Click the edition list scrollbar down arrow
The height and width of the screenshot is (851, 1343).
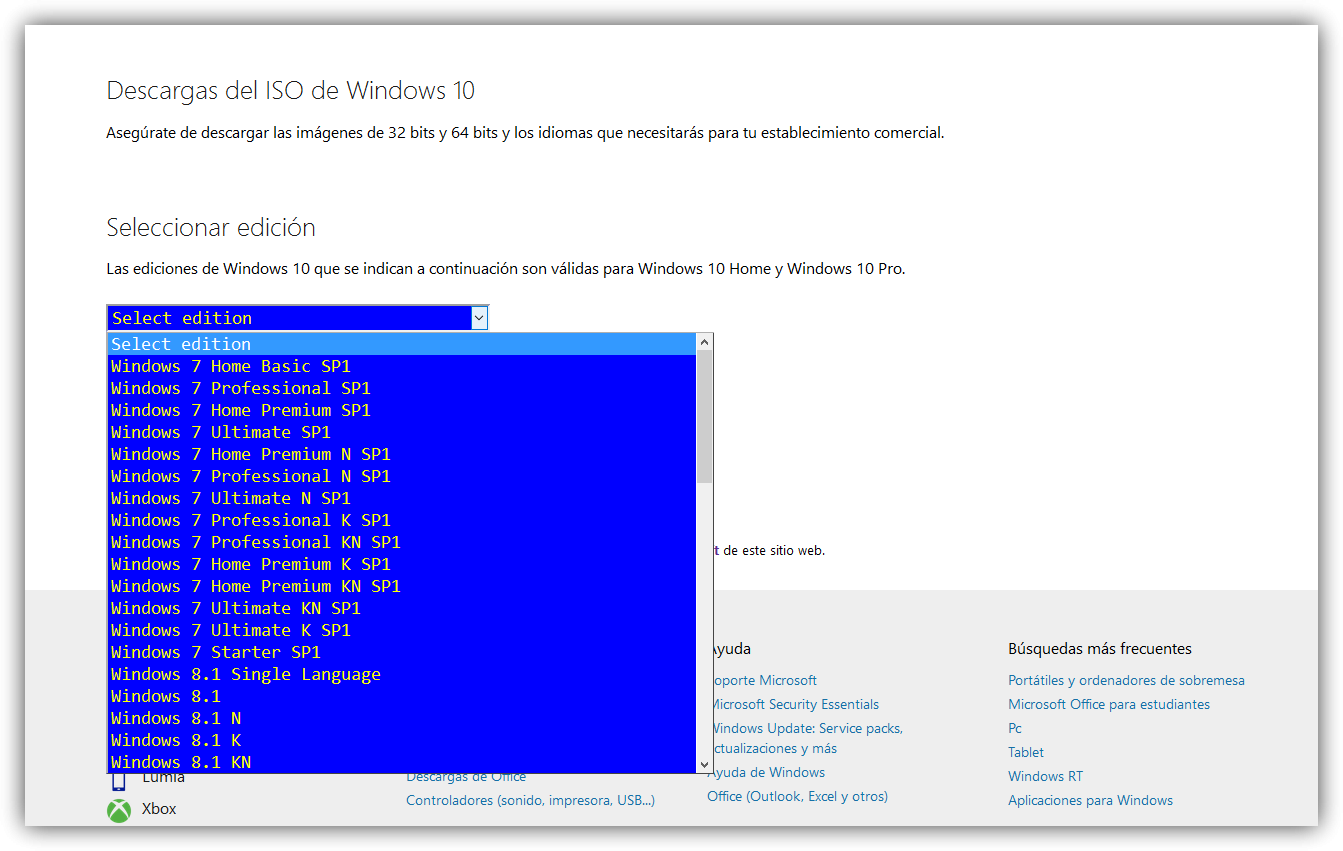[x=704, y=764]
